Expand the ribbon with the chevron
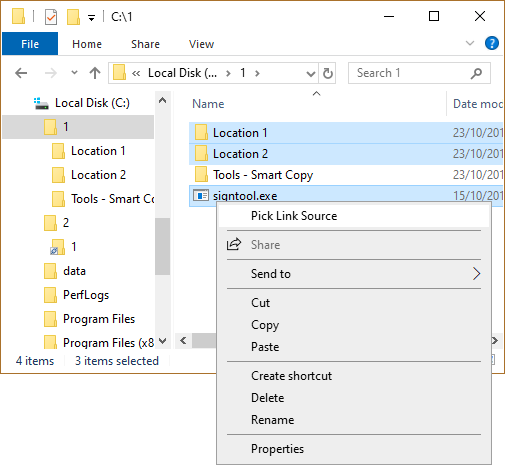 pyautogui.click(x=470, y=43)
